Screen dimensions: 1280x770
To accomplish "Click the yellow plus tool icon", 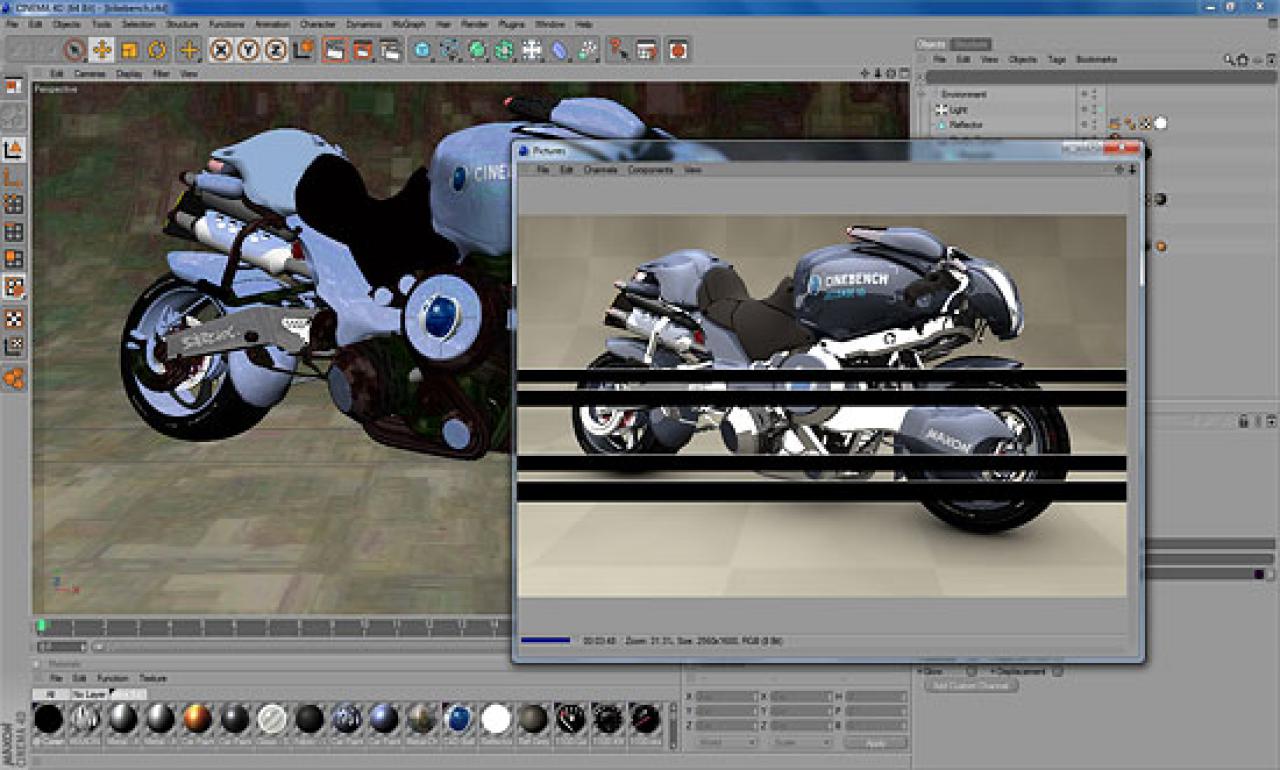I will [189, 49].
